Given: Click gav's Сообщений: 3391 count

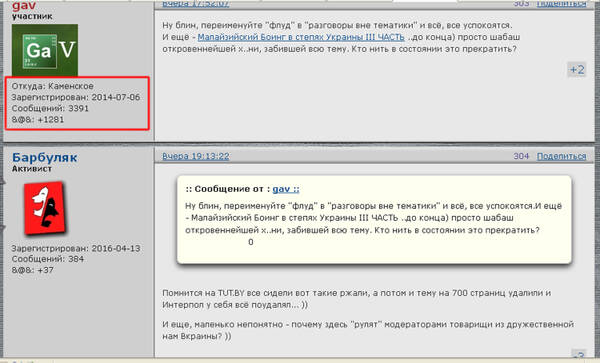Looking at the screenshot, I should tap(50, 108).
